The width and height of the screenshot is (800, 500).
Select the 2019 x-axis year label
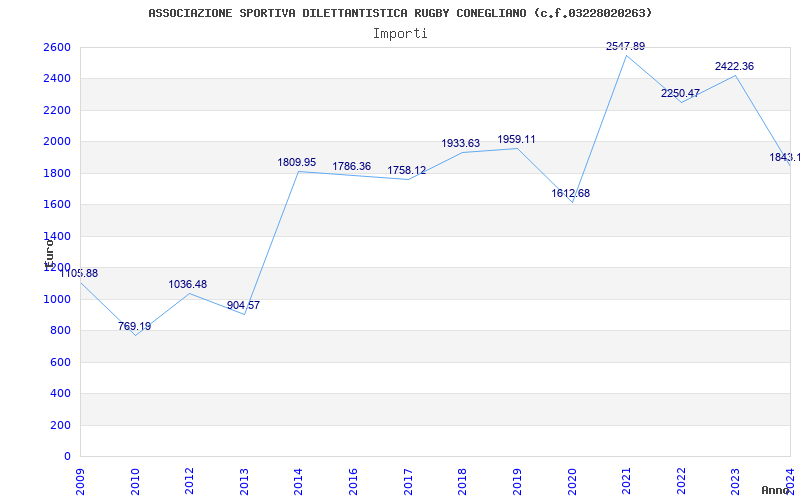(517, 482)
